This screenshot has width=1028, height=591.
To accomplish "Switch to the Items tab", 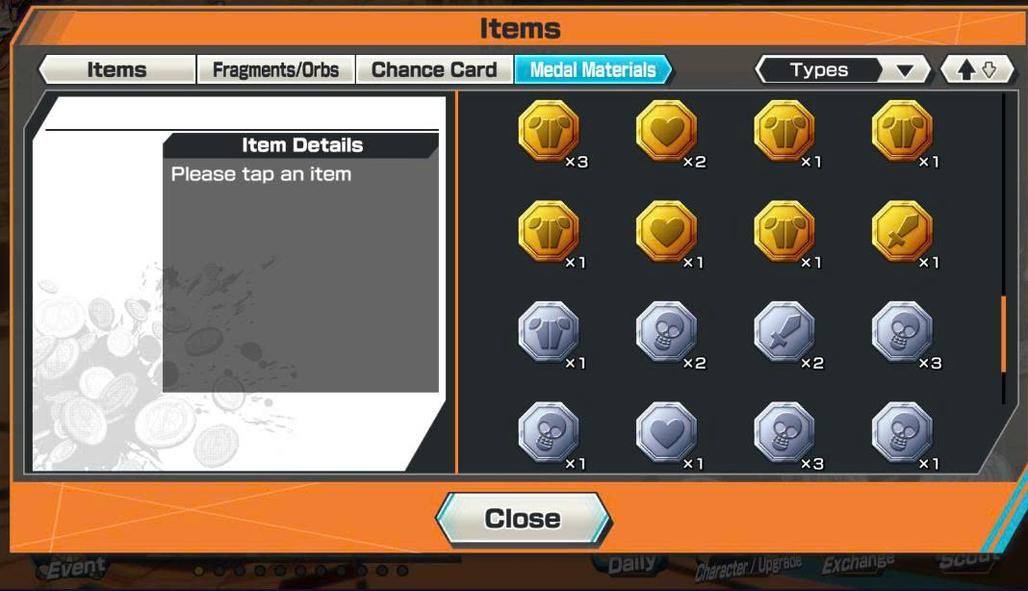I will (117, 70).
